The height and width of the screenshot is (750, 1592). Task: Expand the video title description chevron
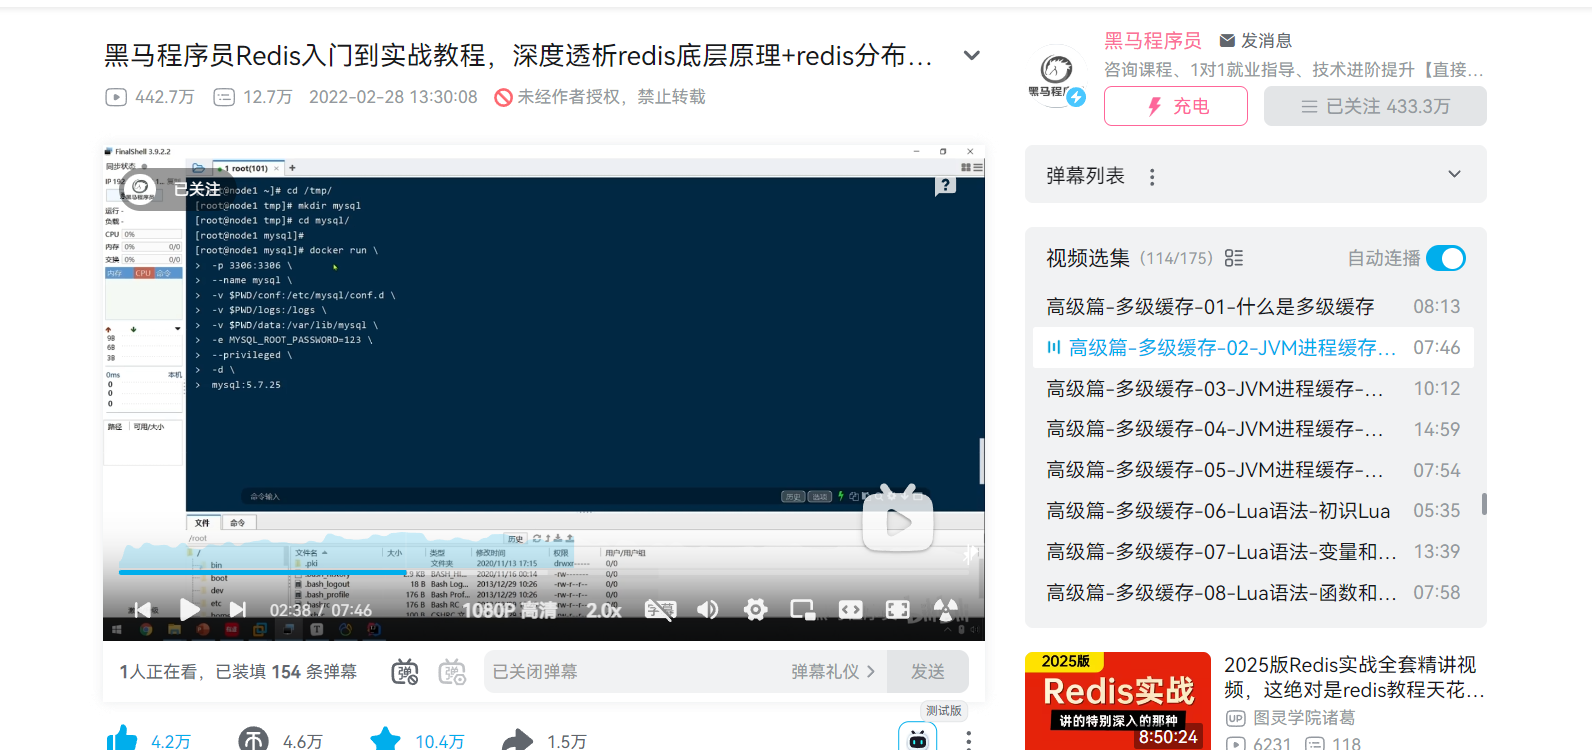pyautogui.click(x=971, y=56)
